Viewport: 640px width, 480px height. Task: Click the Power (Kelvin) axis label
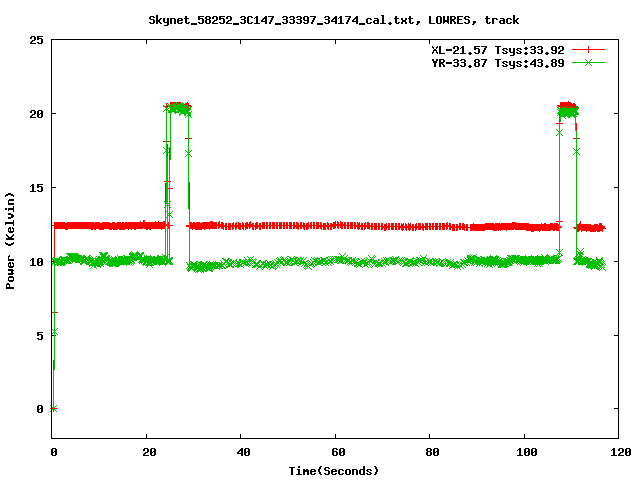10,241
